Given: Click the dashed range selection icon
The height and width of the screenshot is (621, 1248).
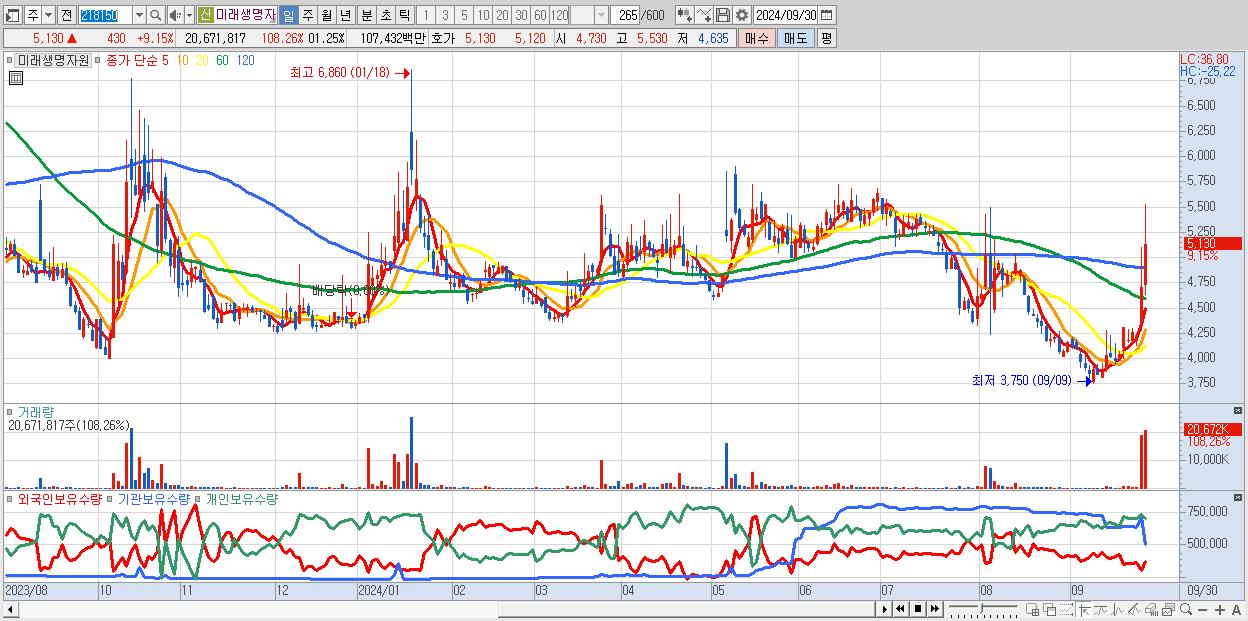Looking at the screenshot, I should pyautogui.click(x=1067, y=609).
